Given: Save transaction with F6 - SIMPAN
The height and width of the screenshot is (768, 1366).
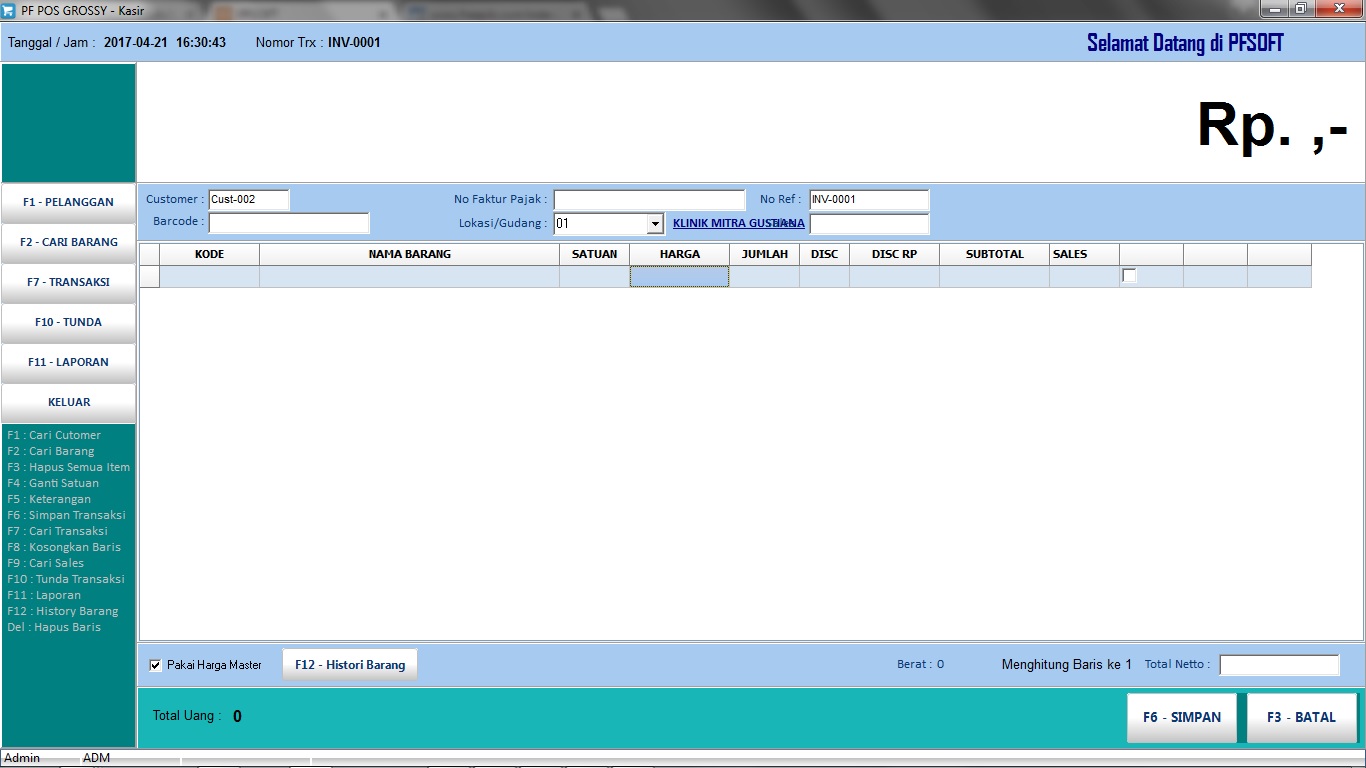Looking at the screenshot, I should (x=1182, y=717).
